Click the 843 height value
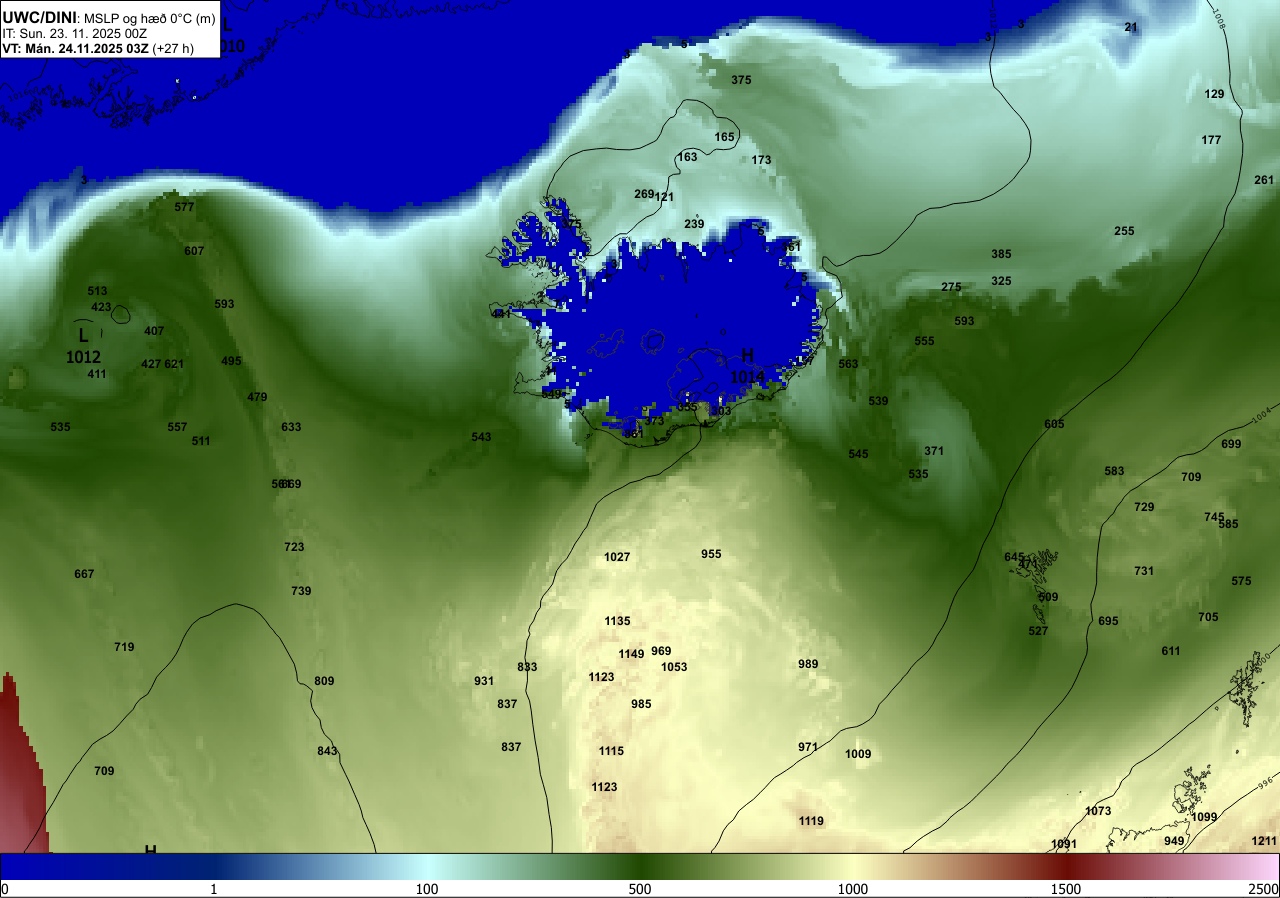The width and height of the screenshot is (1280, 898). 328,751
